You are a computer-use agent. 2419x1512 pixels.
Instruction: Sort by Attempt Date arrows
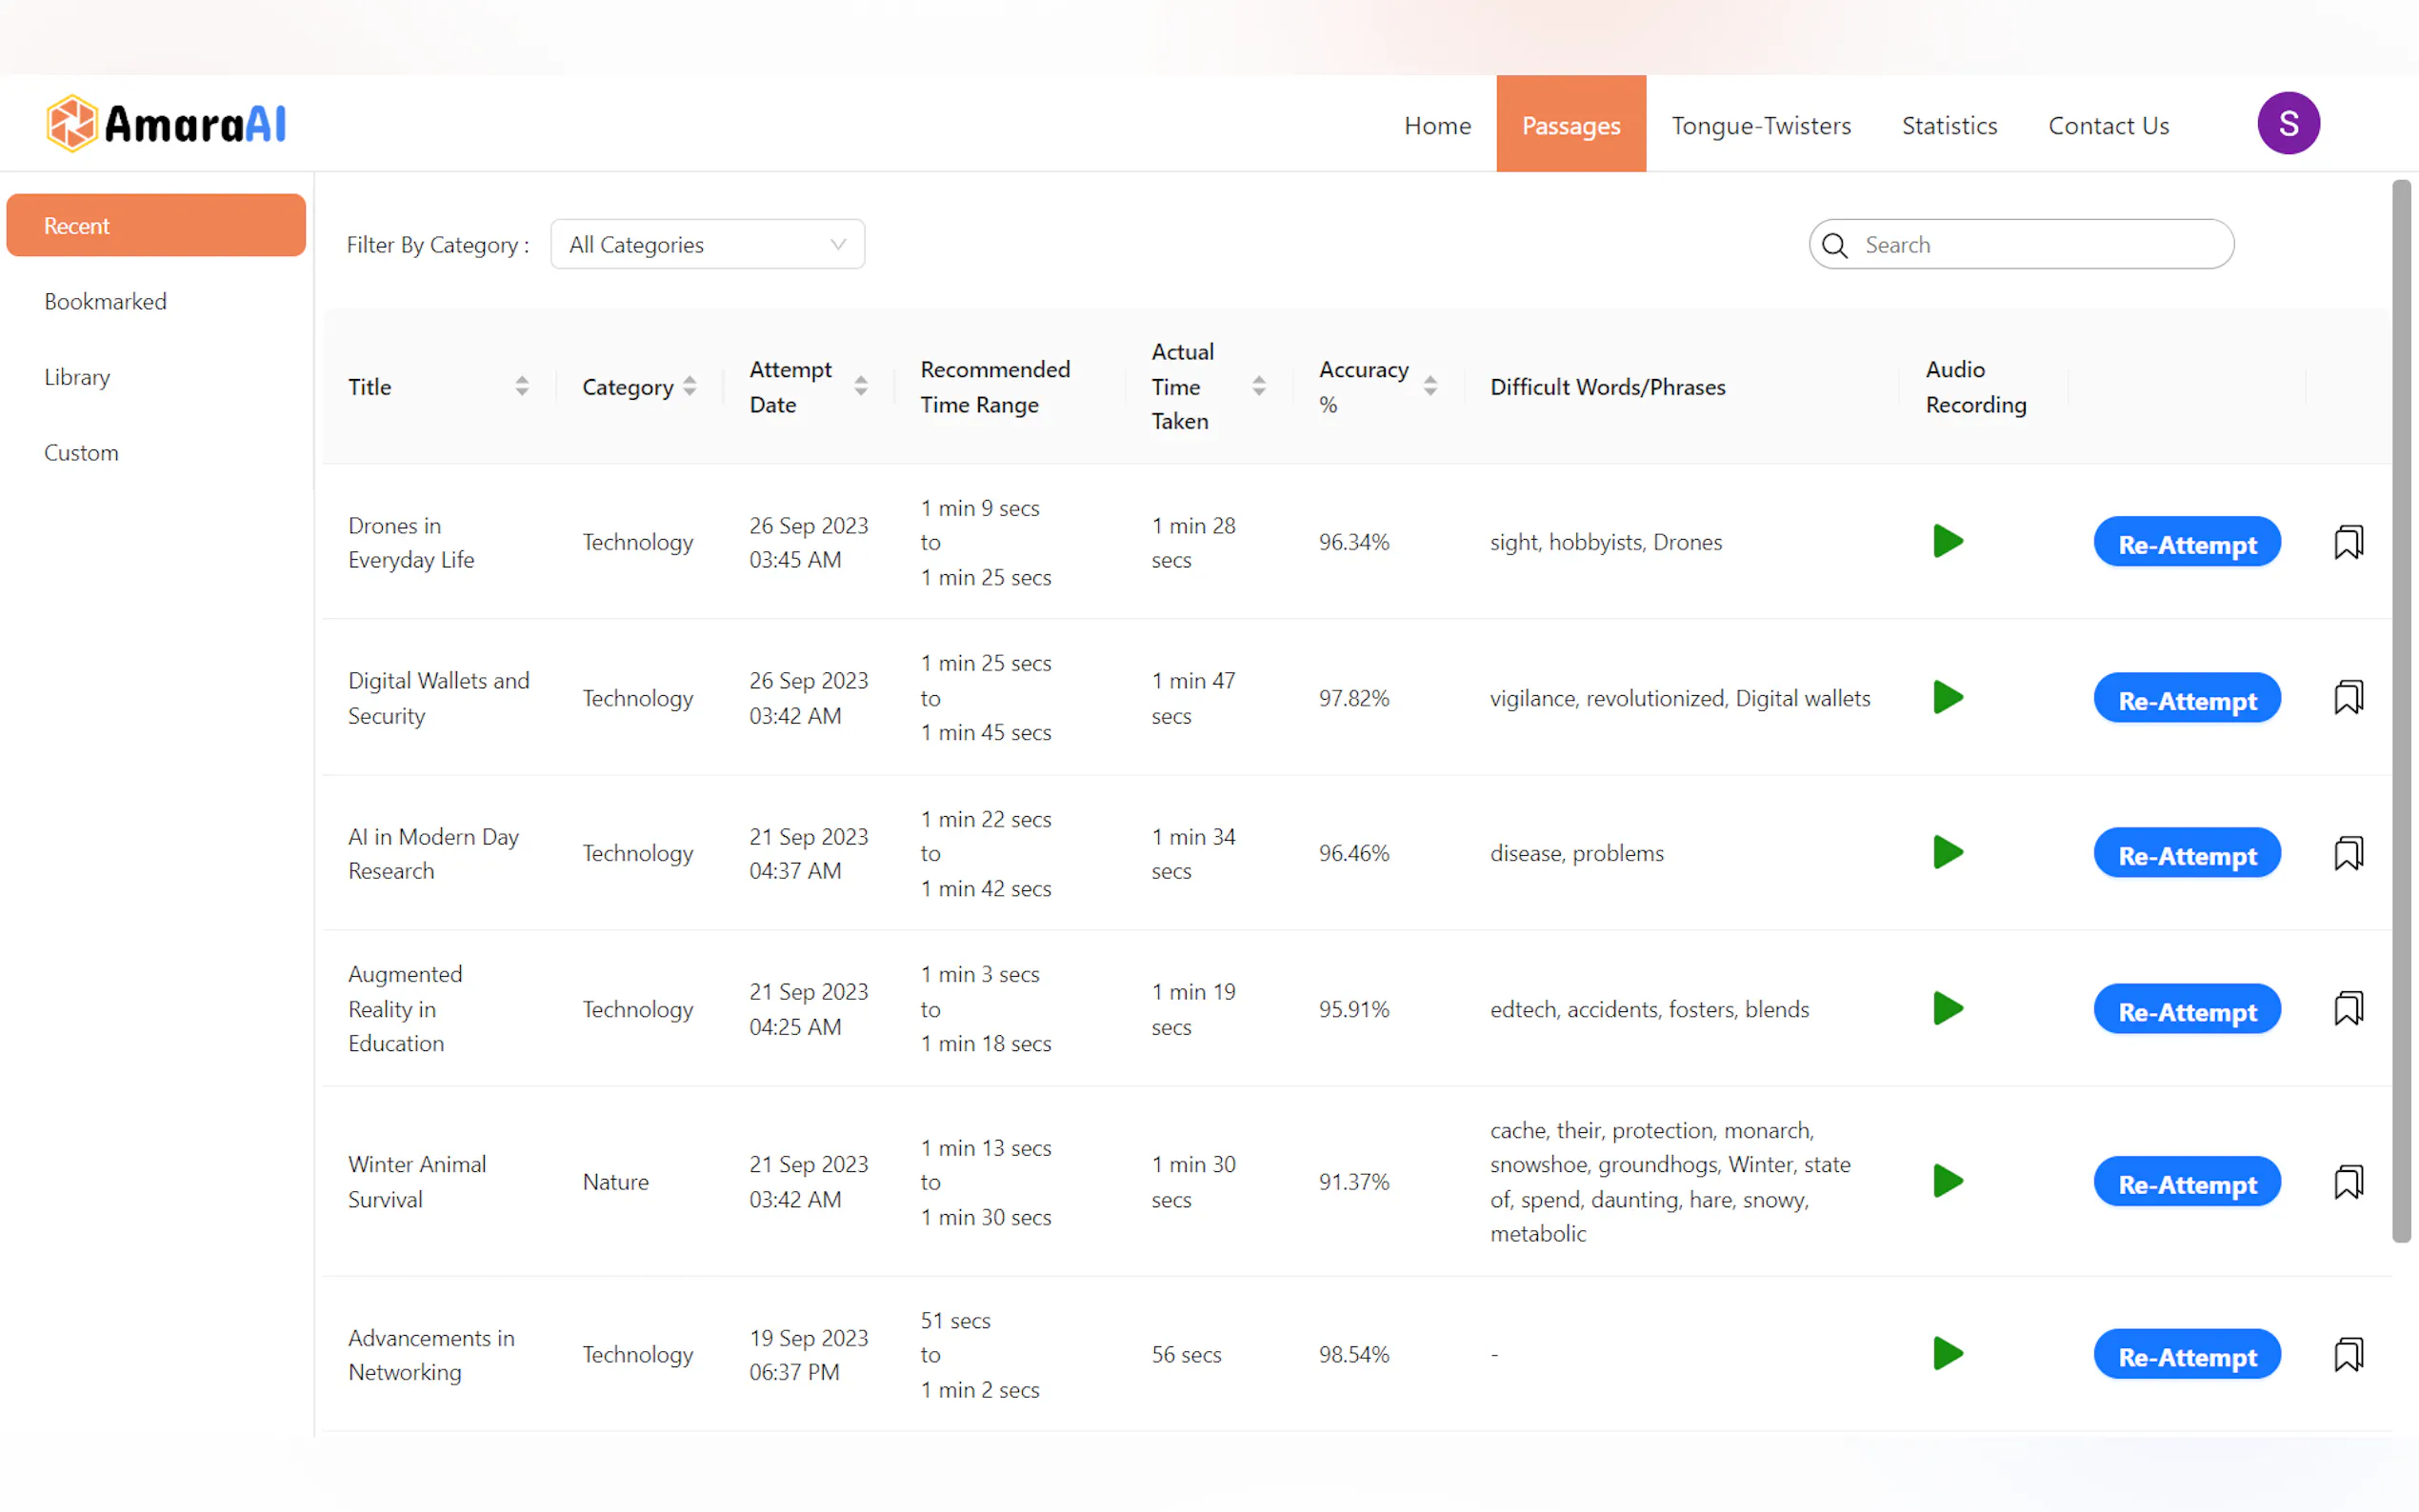click(x=861, y=387)
